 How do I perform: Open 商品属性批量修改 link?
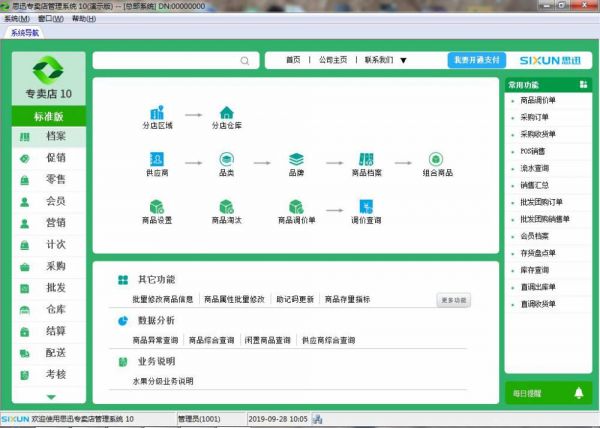234,299
